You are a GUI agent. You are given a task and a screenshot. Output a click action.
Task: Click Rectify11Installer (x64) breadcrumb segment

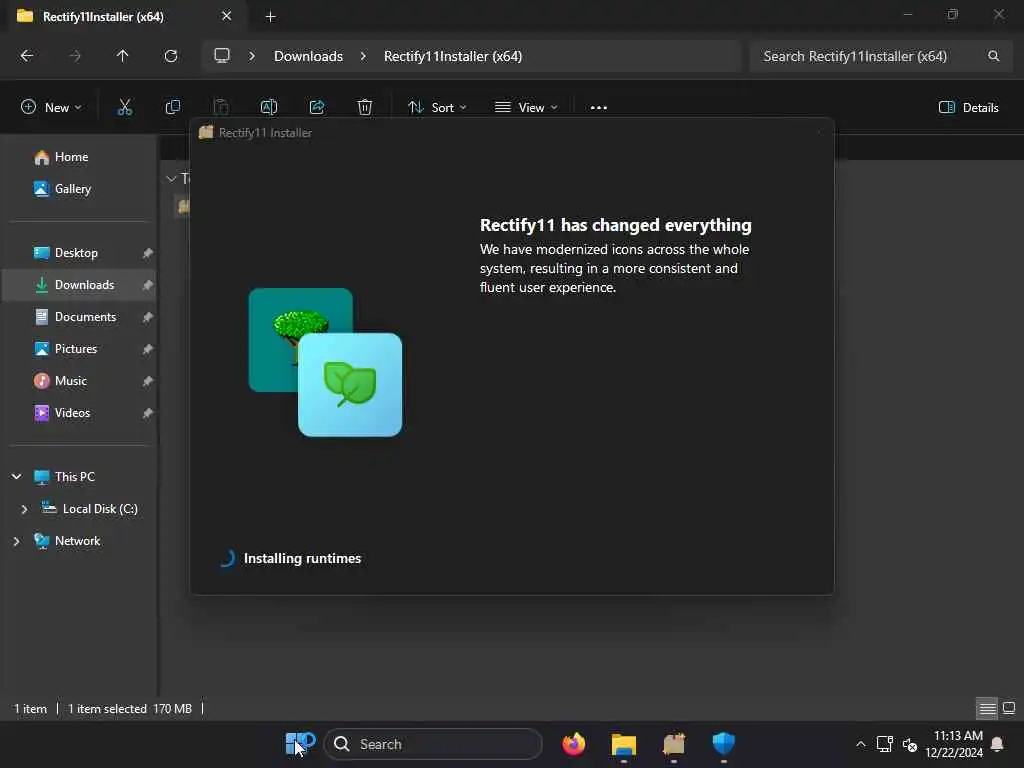[453, 56]
